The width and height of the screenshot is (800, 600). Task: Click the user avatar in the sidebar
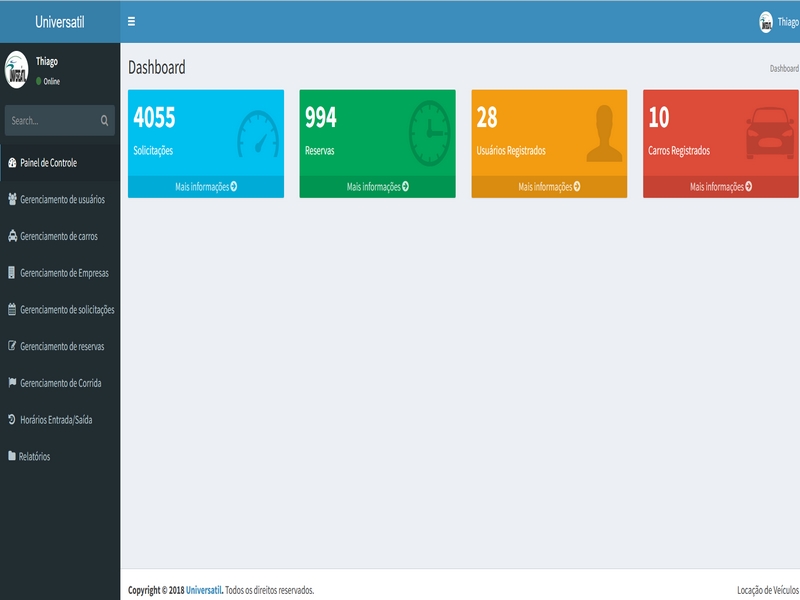[17, 70]
